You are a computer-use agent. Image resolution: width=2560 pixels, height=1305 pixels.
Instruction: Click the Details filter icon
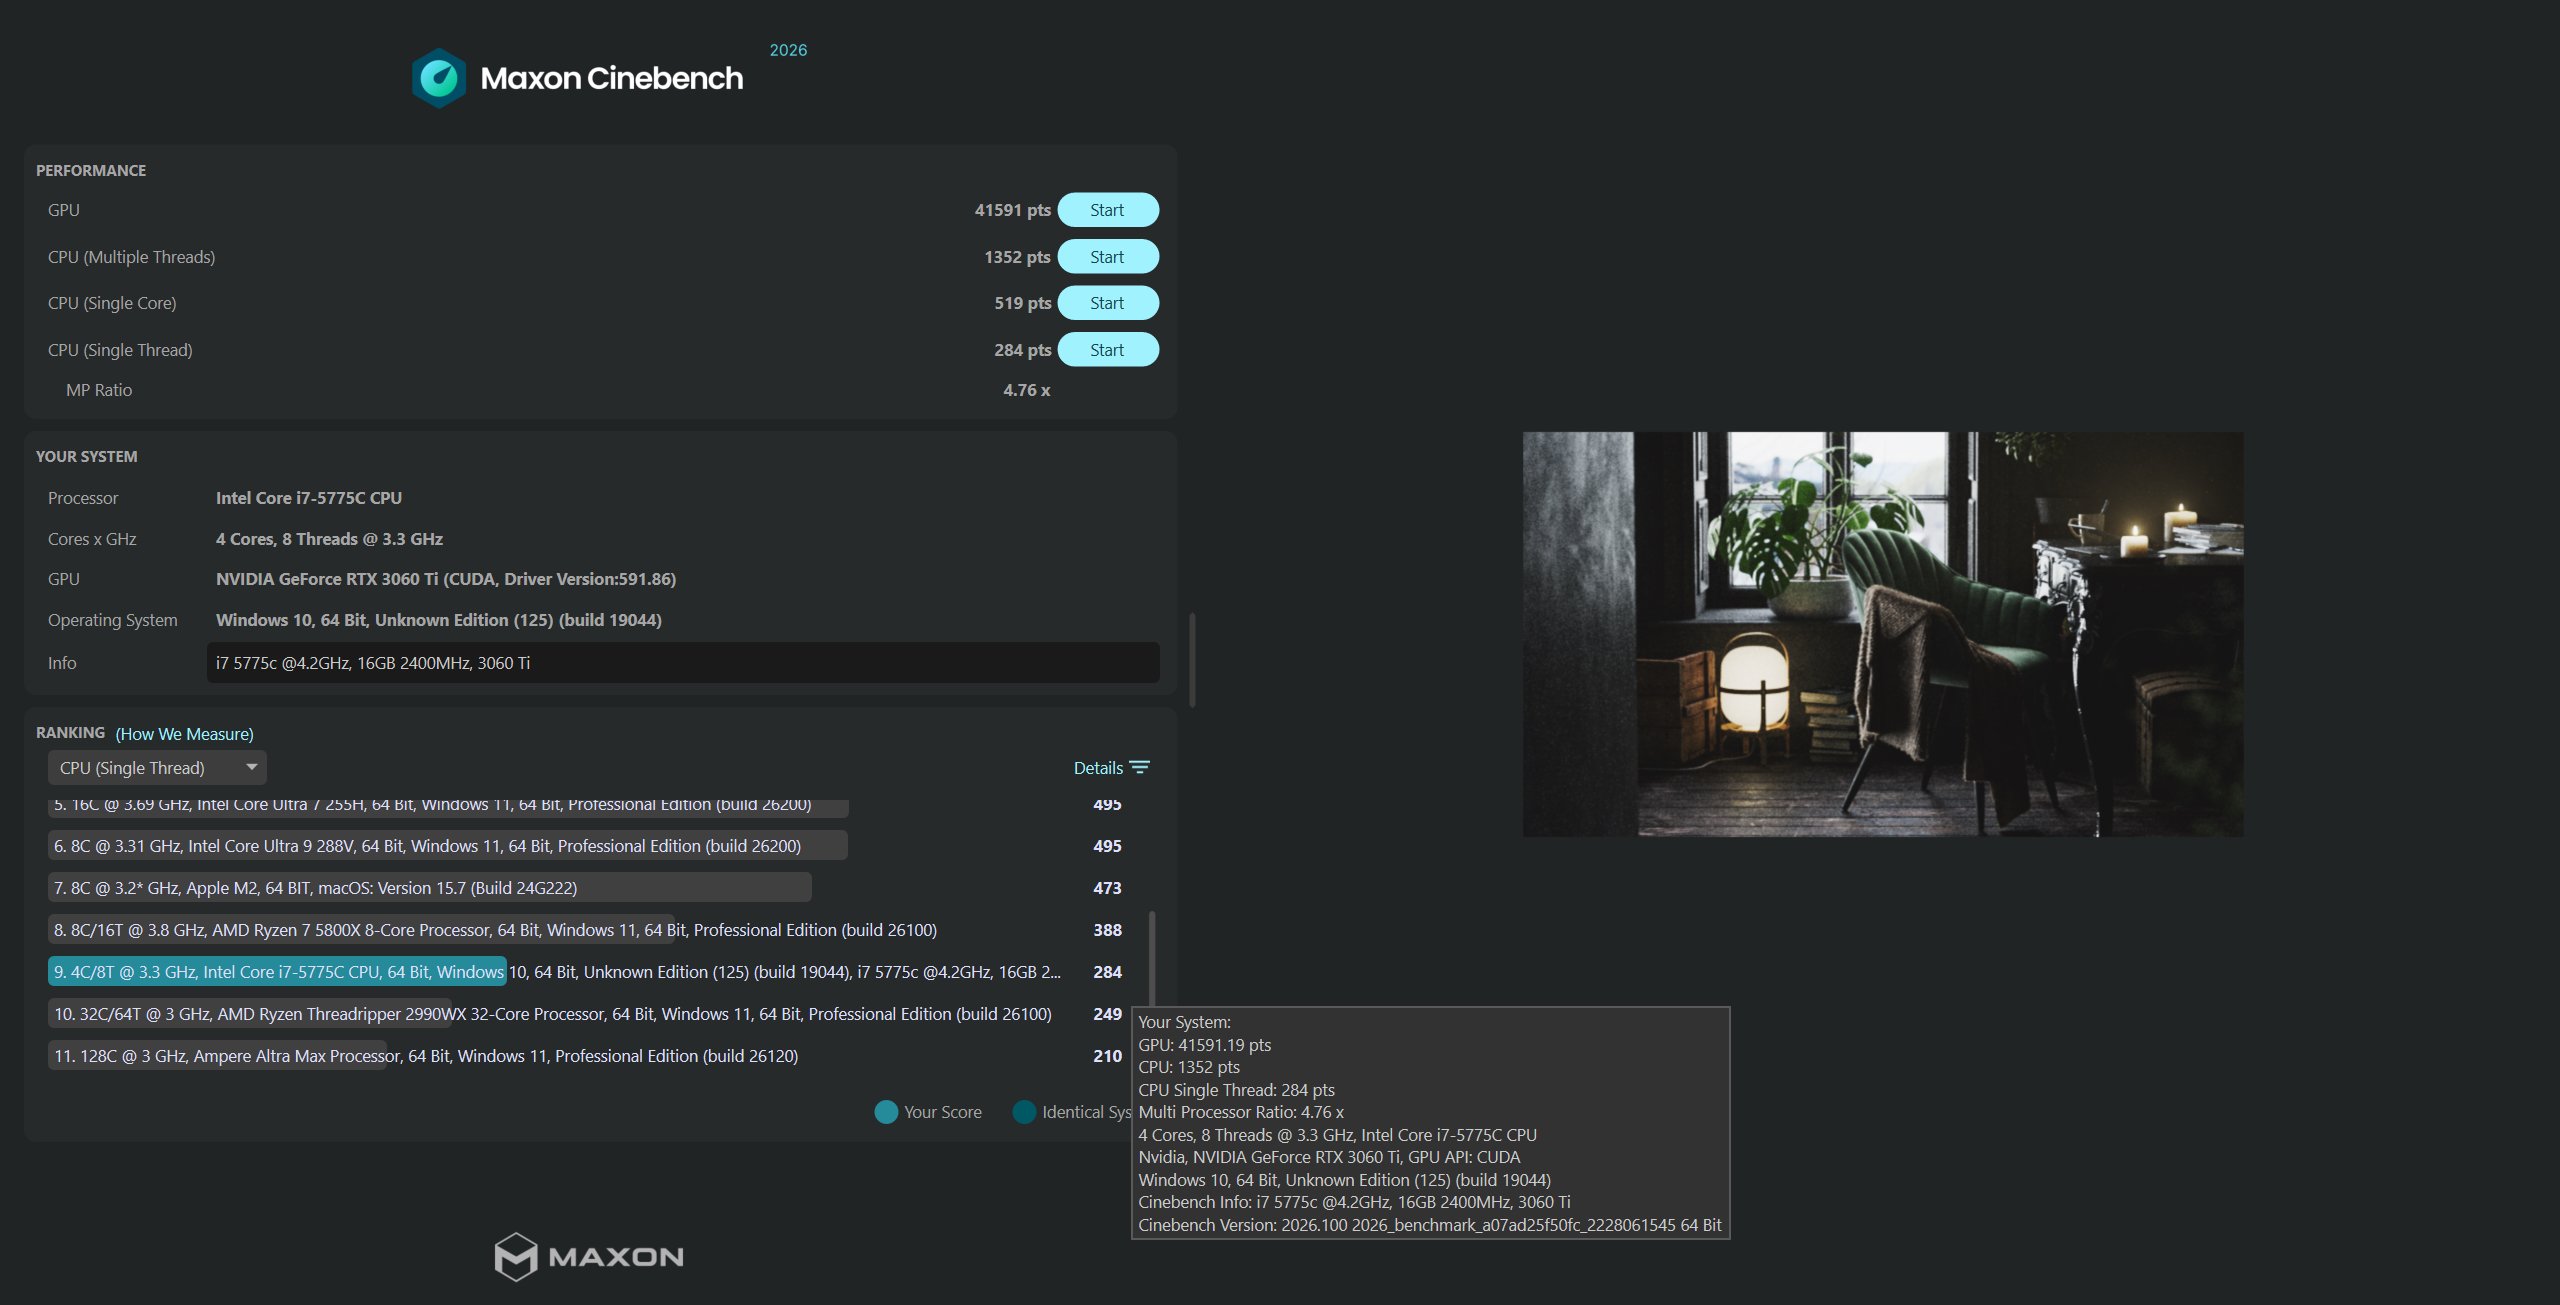coord(1139,767)
